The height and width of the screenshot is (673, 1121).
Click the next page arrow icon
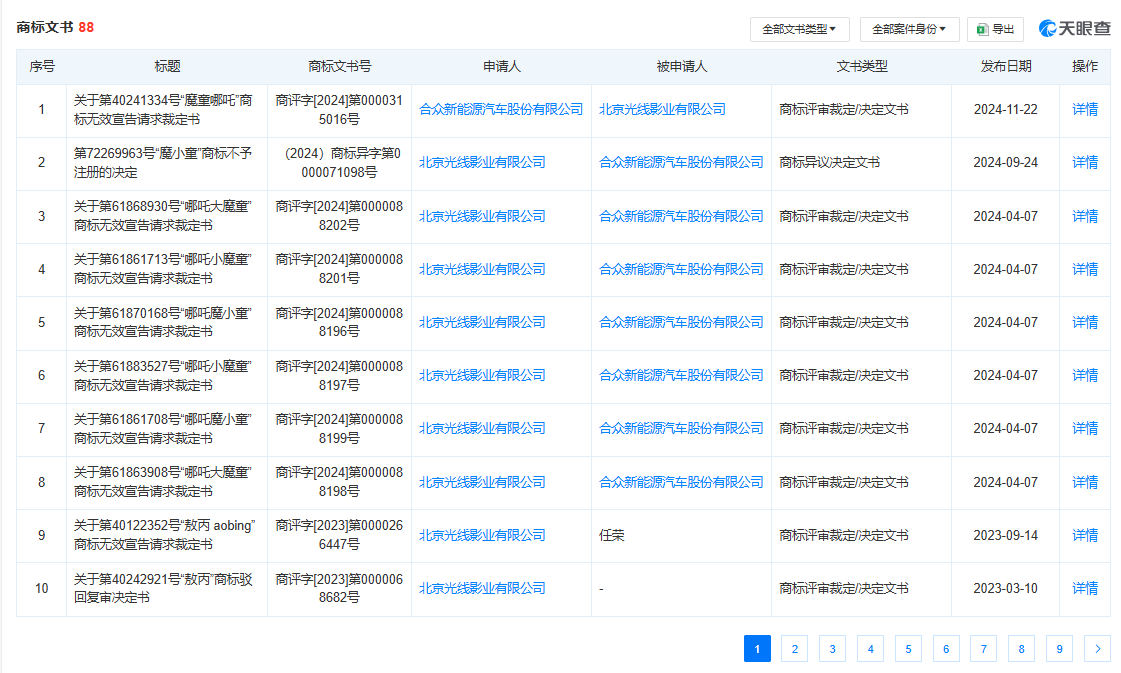(x=1097, y=648)
